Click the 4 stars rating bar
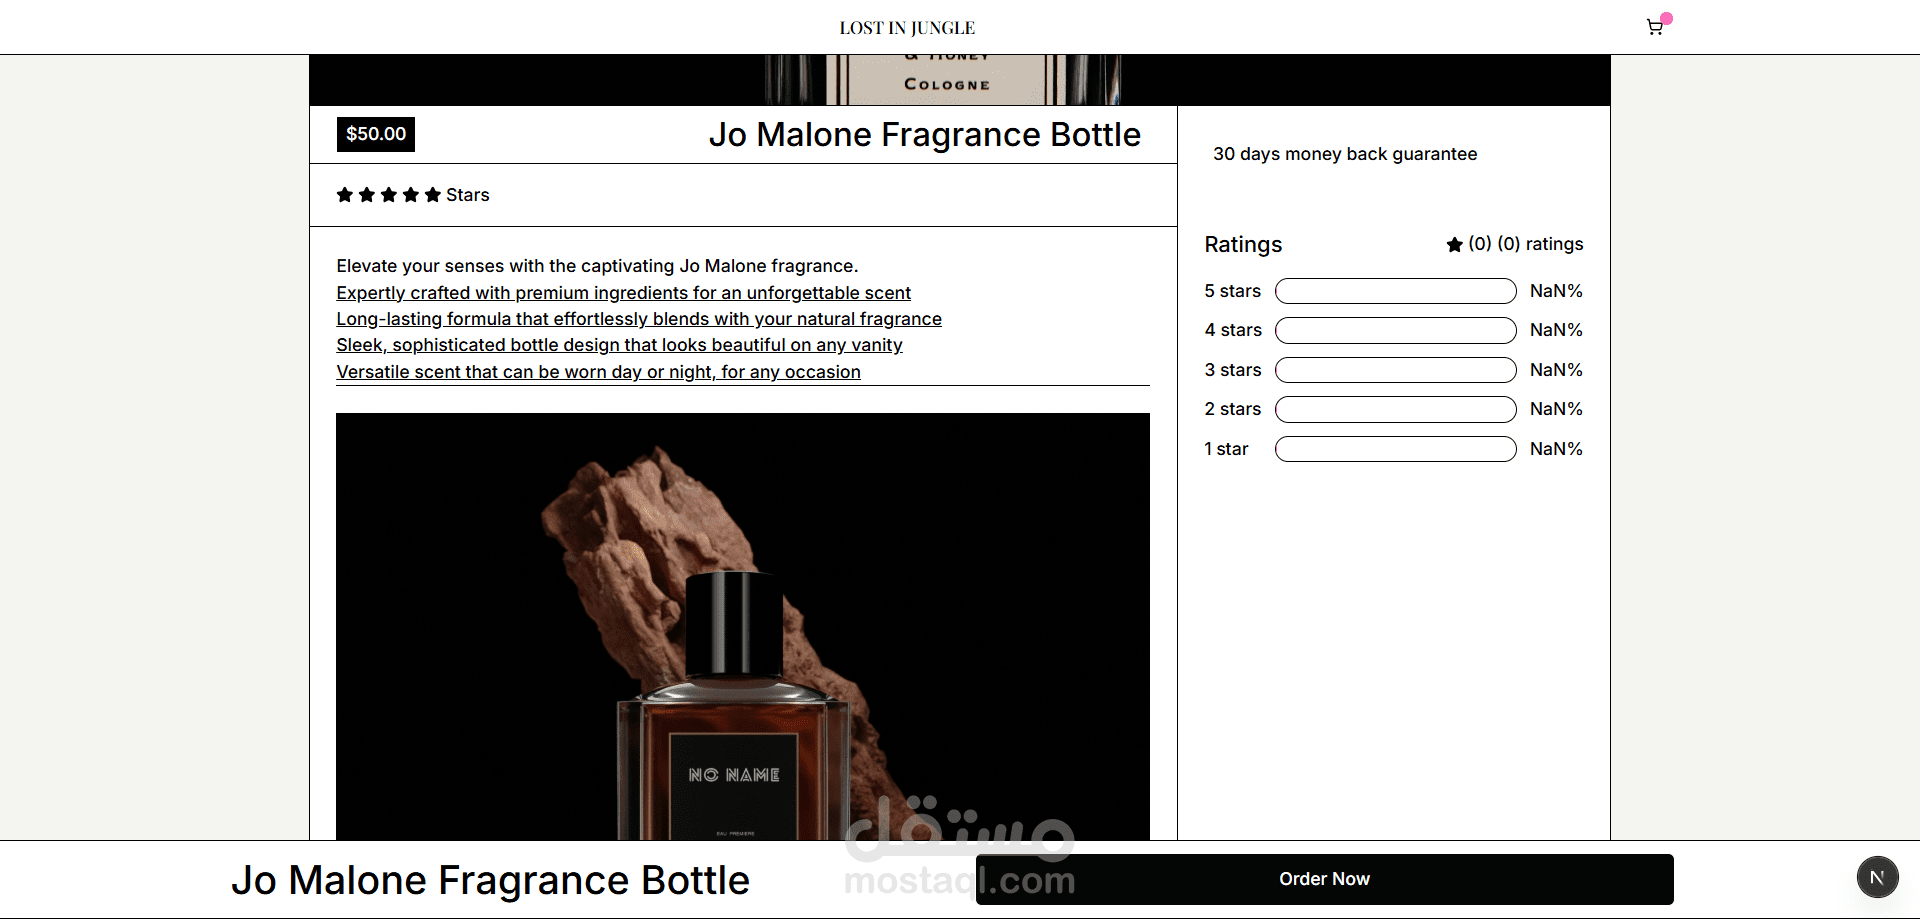Image resolution: width=1920 pixels, height=919 pixels. [x=1396, y=330]
